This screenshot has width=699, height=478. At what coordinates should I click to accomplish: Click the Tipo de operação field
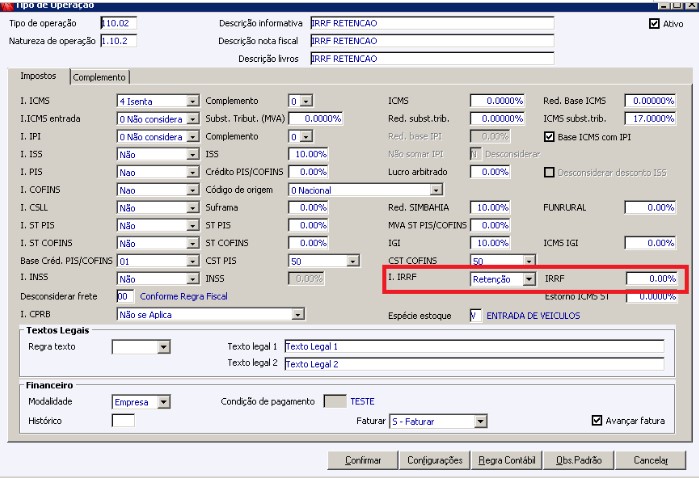tap(119, 23)
